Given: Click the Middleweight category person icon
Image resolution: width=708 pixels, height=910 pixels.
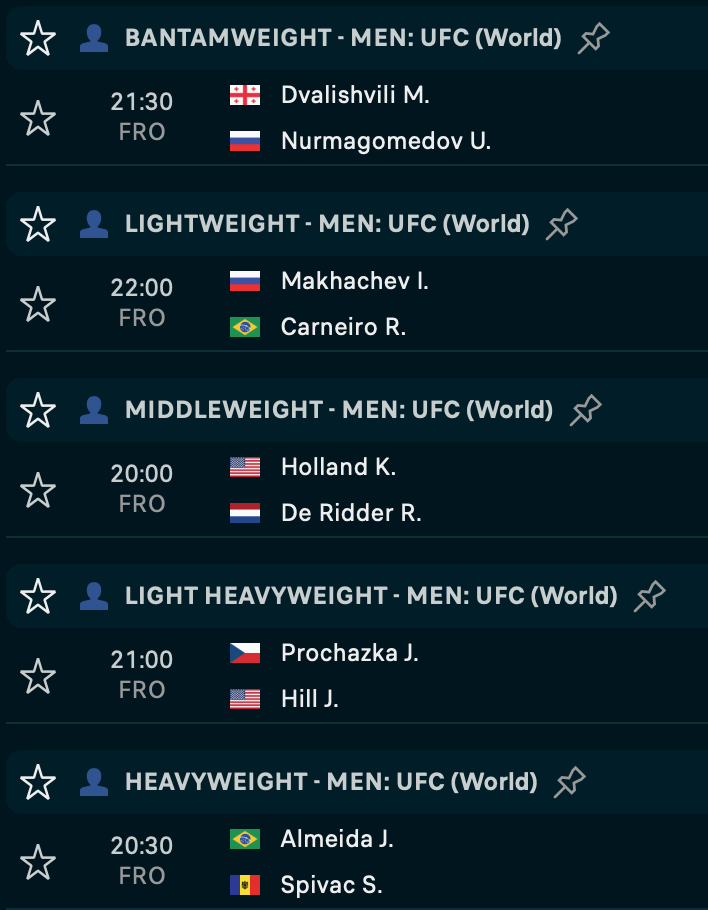Looking at the screenshot, I should (x=94, y=410).
